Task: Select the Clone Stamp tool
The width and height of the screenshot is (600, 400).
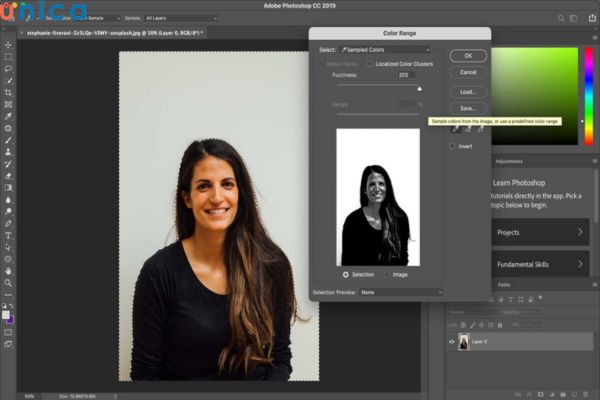Action: click(x=8, y=152)
